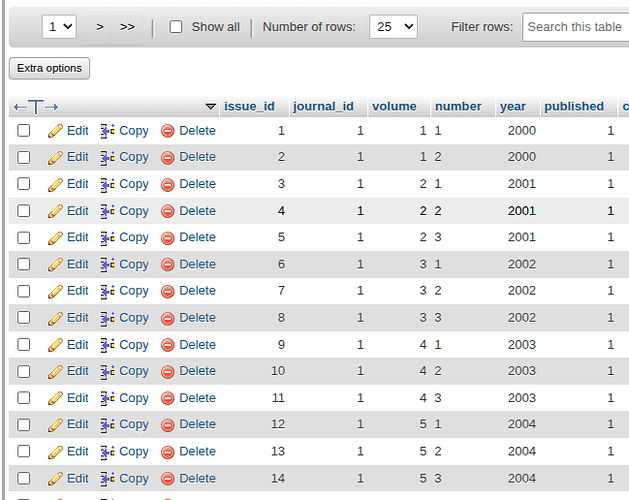
Task: Click the Copy icon for issue_id 3
Action: 108,184
